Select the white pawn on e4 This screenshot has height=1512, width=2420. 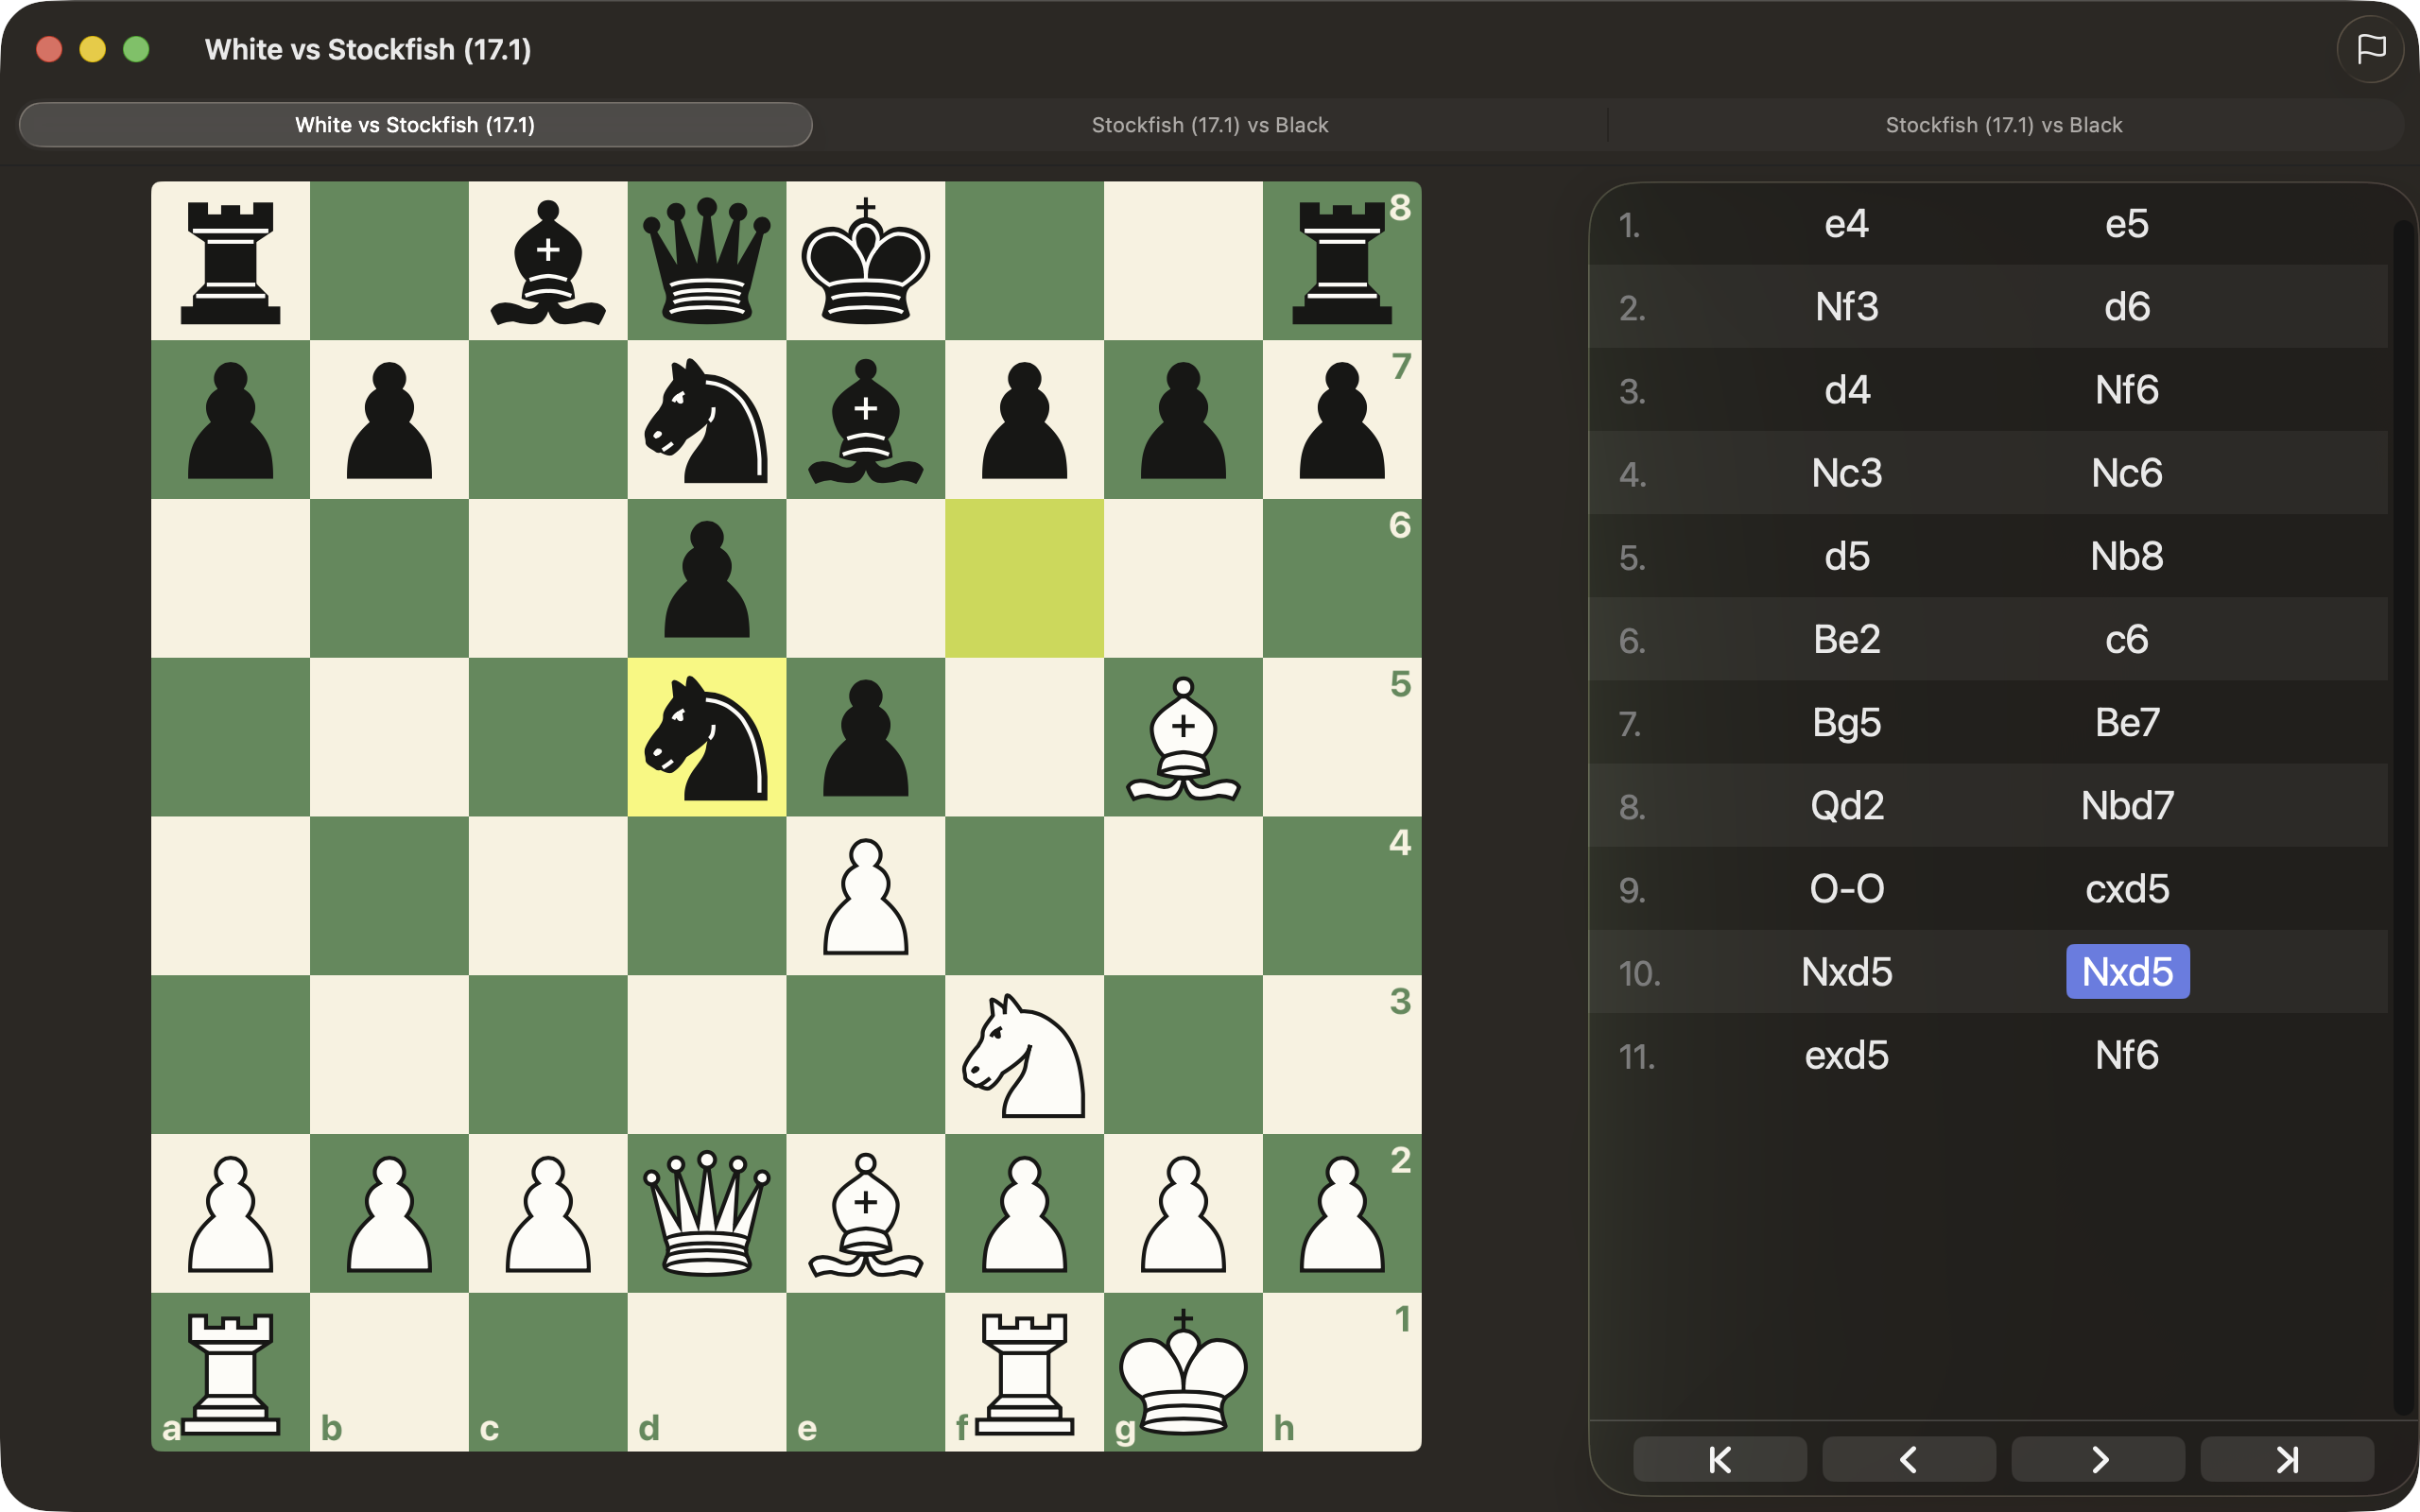click(x=866, y=896)
